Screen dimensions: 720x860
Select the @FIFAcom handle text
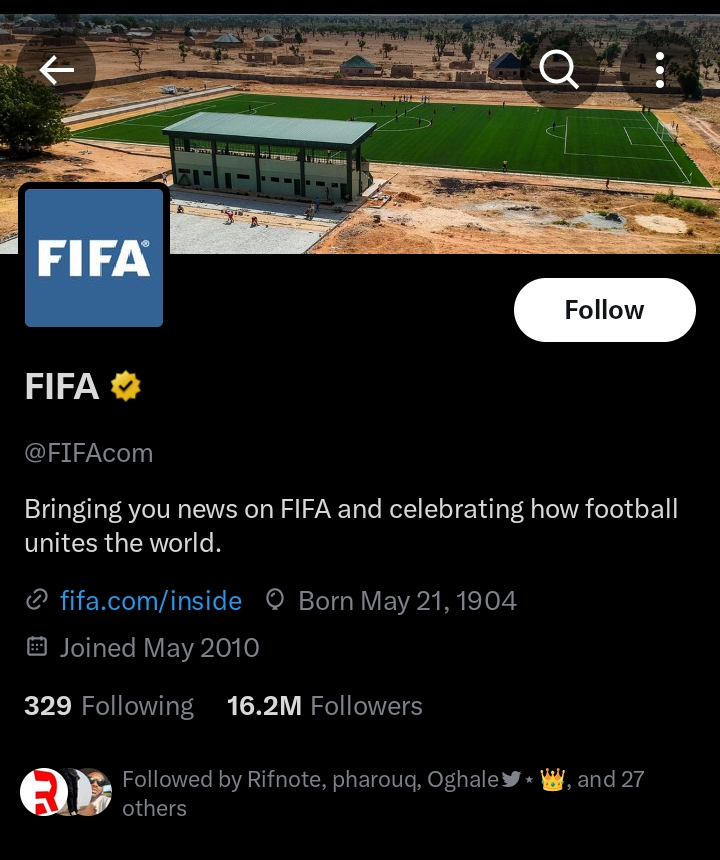point(89,453)
